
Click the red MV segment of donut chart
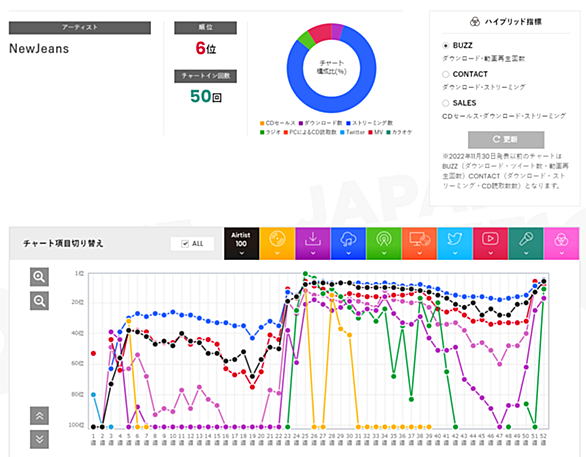pyautogui.click(x=321, y=33)
